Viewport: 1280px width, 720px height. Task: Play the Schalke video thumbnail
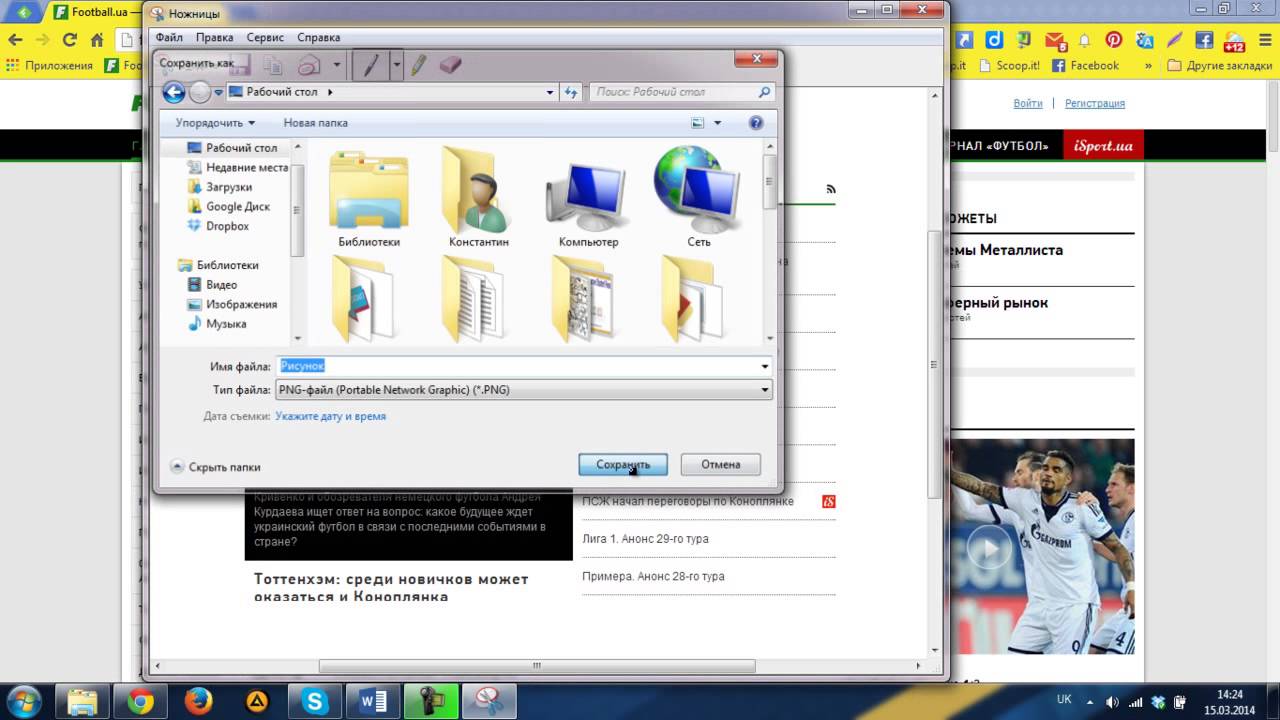(988, 550)
